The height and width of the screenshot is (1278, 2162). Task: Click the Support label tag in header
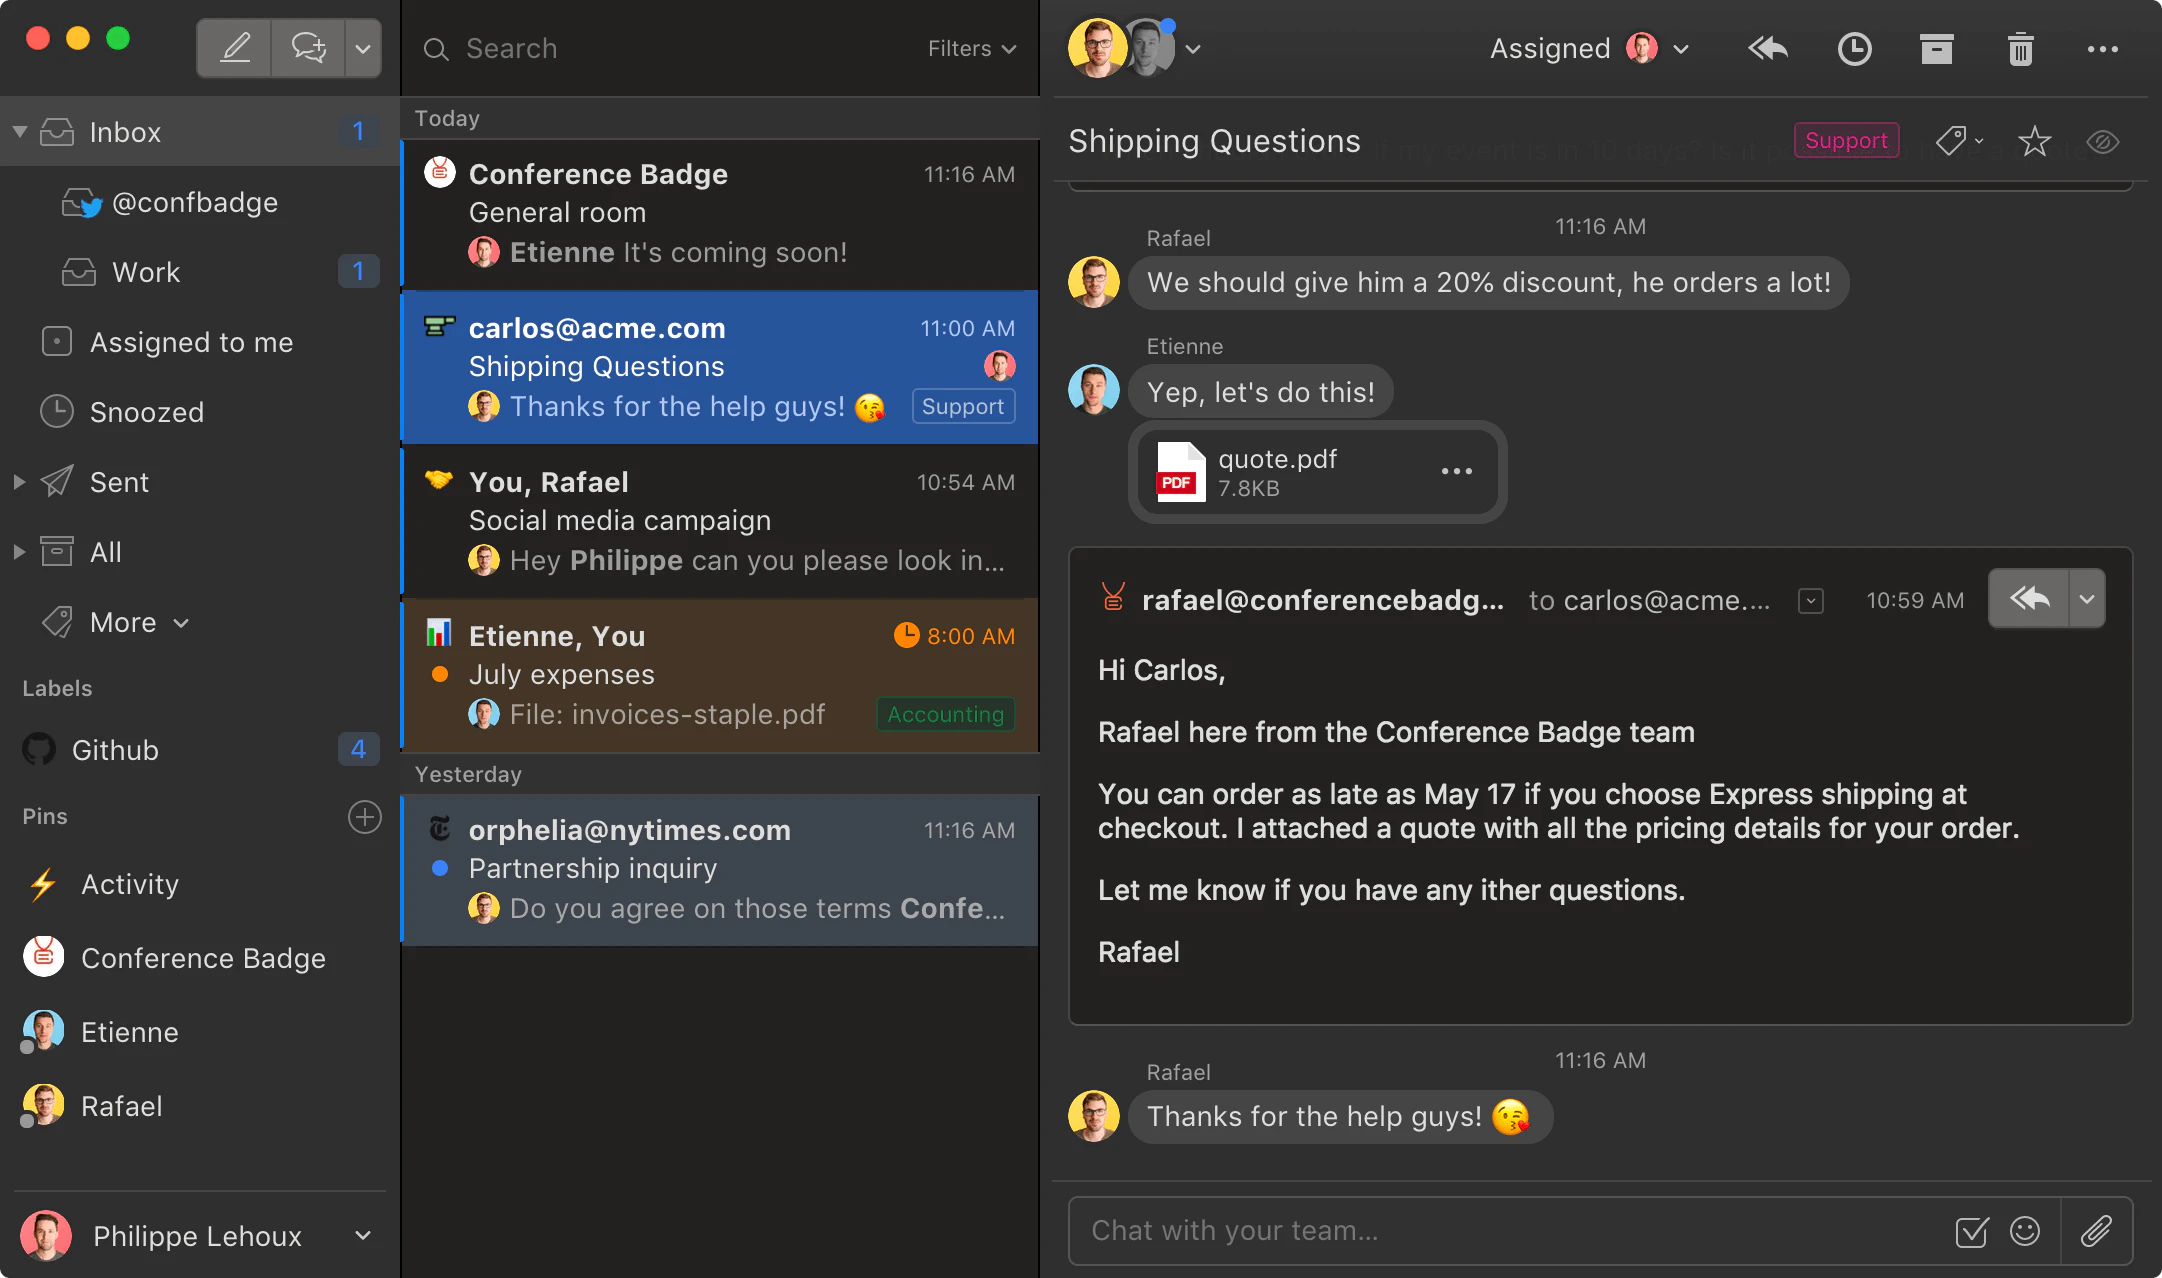click(x=1845, y=140)
